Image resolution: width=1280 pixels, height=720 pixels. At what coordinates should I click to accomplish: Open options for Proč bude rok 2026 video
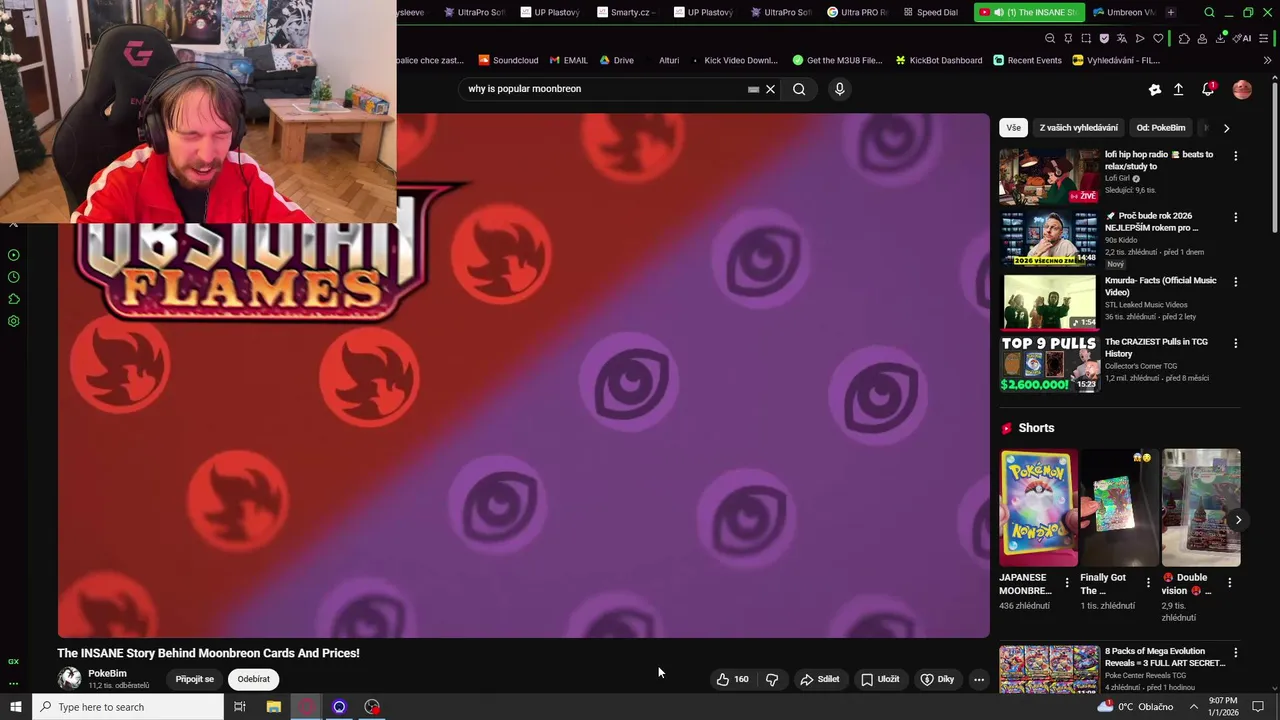pyautogui.click(x=1235, y=217)
